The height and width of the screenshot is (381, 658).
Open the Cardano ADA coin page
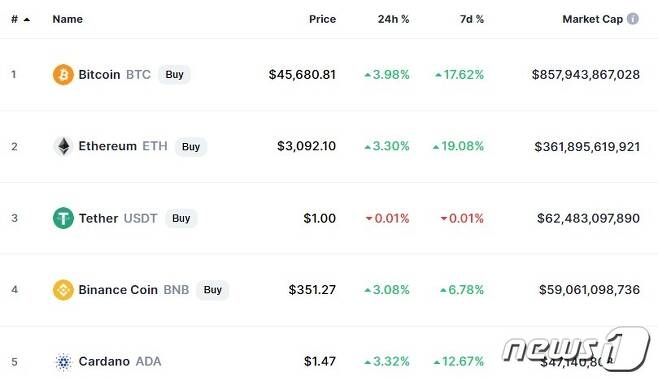120,361
